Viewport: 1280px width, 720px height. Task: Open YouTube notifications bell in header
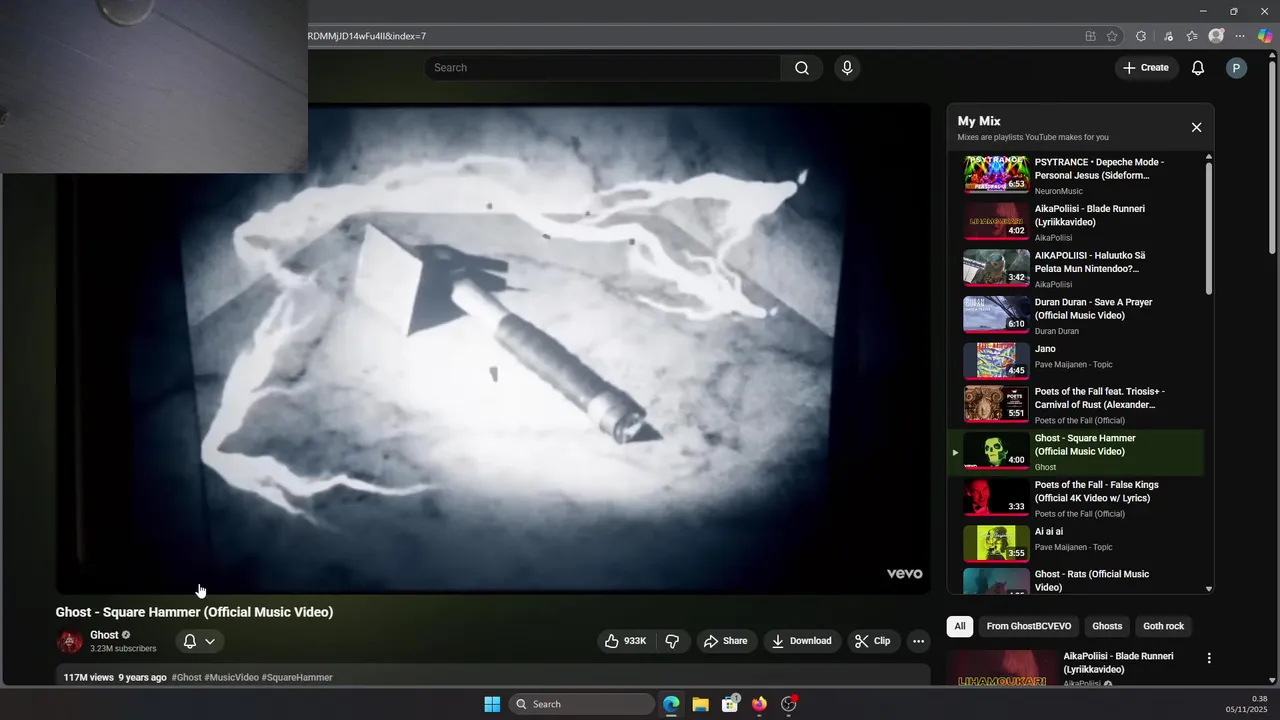1197,68
